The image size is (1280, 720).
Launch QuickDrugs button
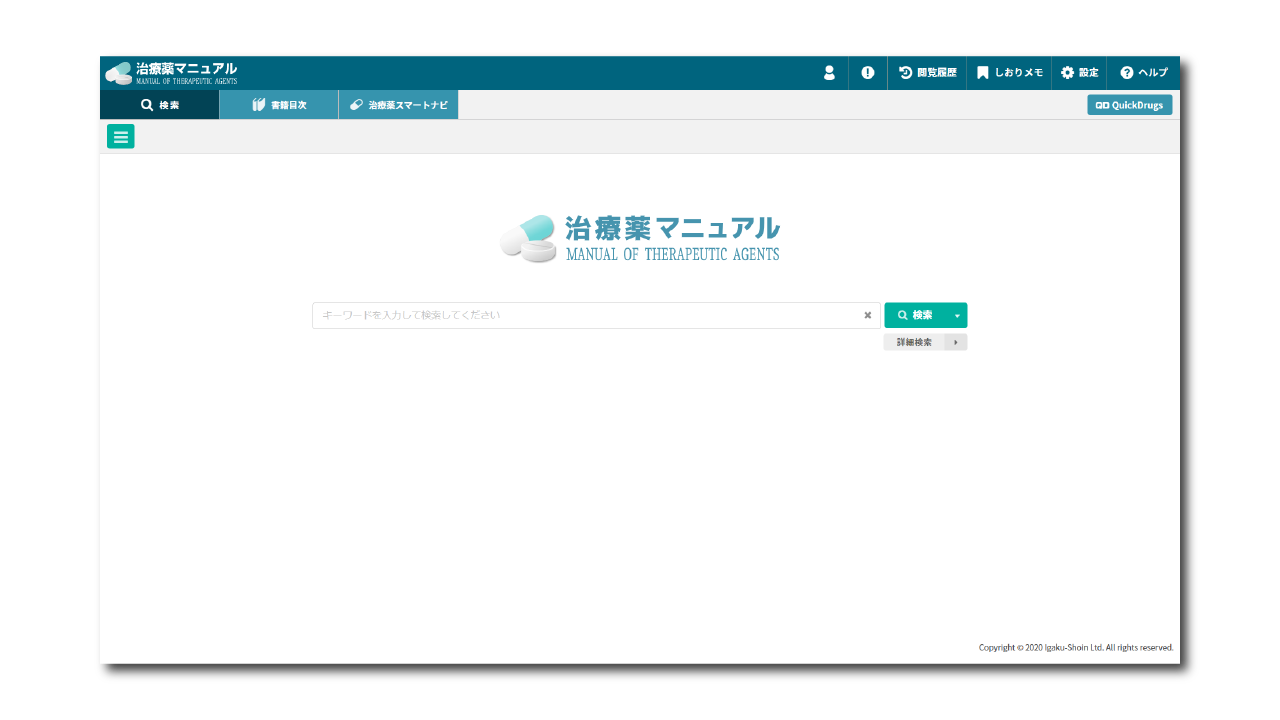tap(1130, 105)
